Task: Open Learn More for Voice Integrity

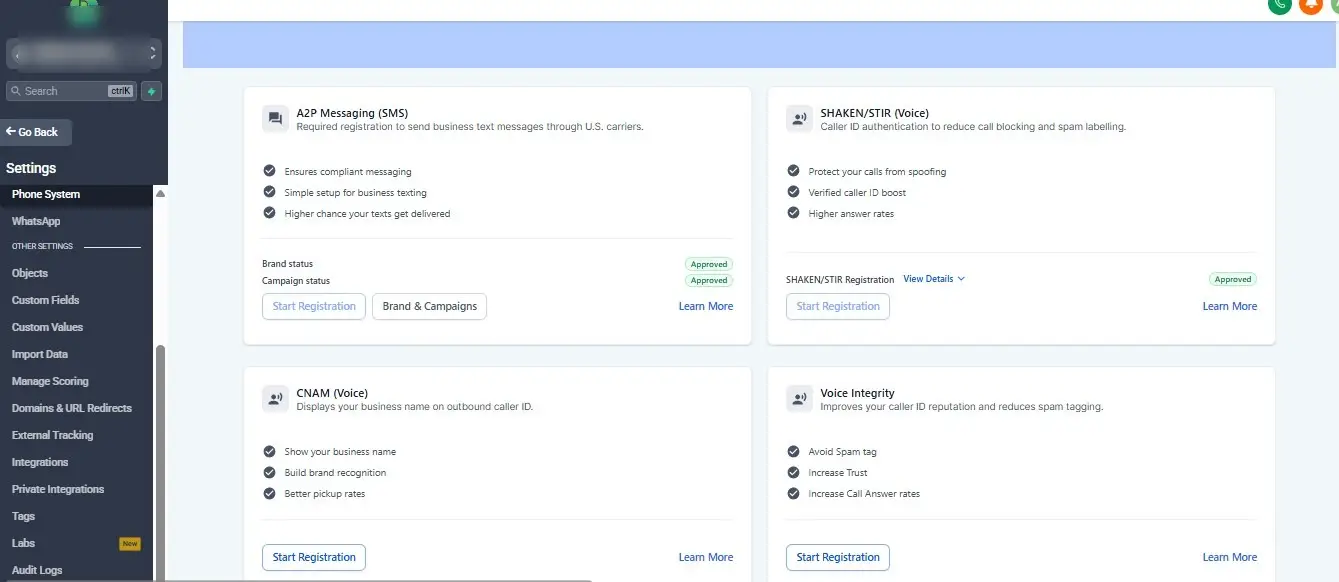Action: coord(1230,557)
